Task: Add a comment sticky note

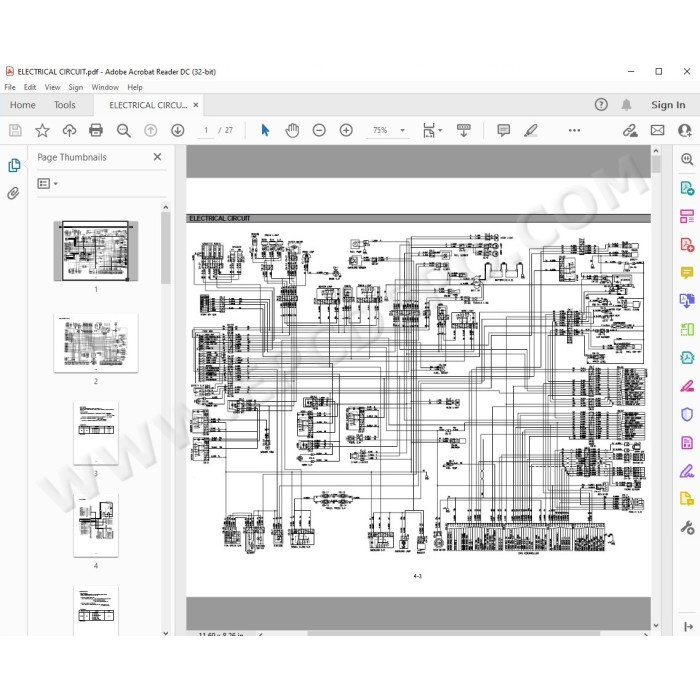Action: pyautogui.click(x=504, y=130)
